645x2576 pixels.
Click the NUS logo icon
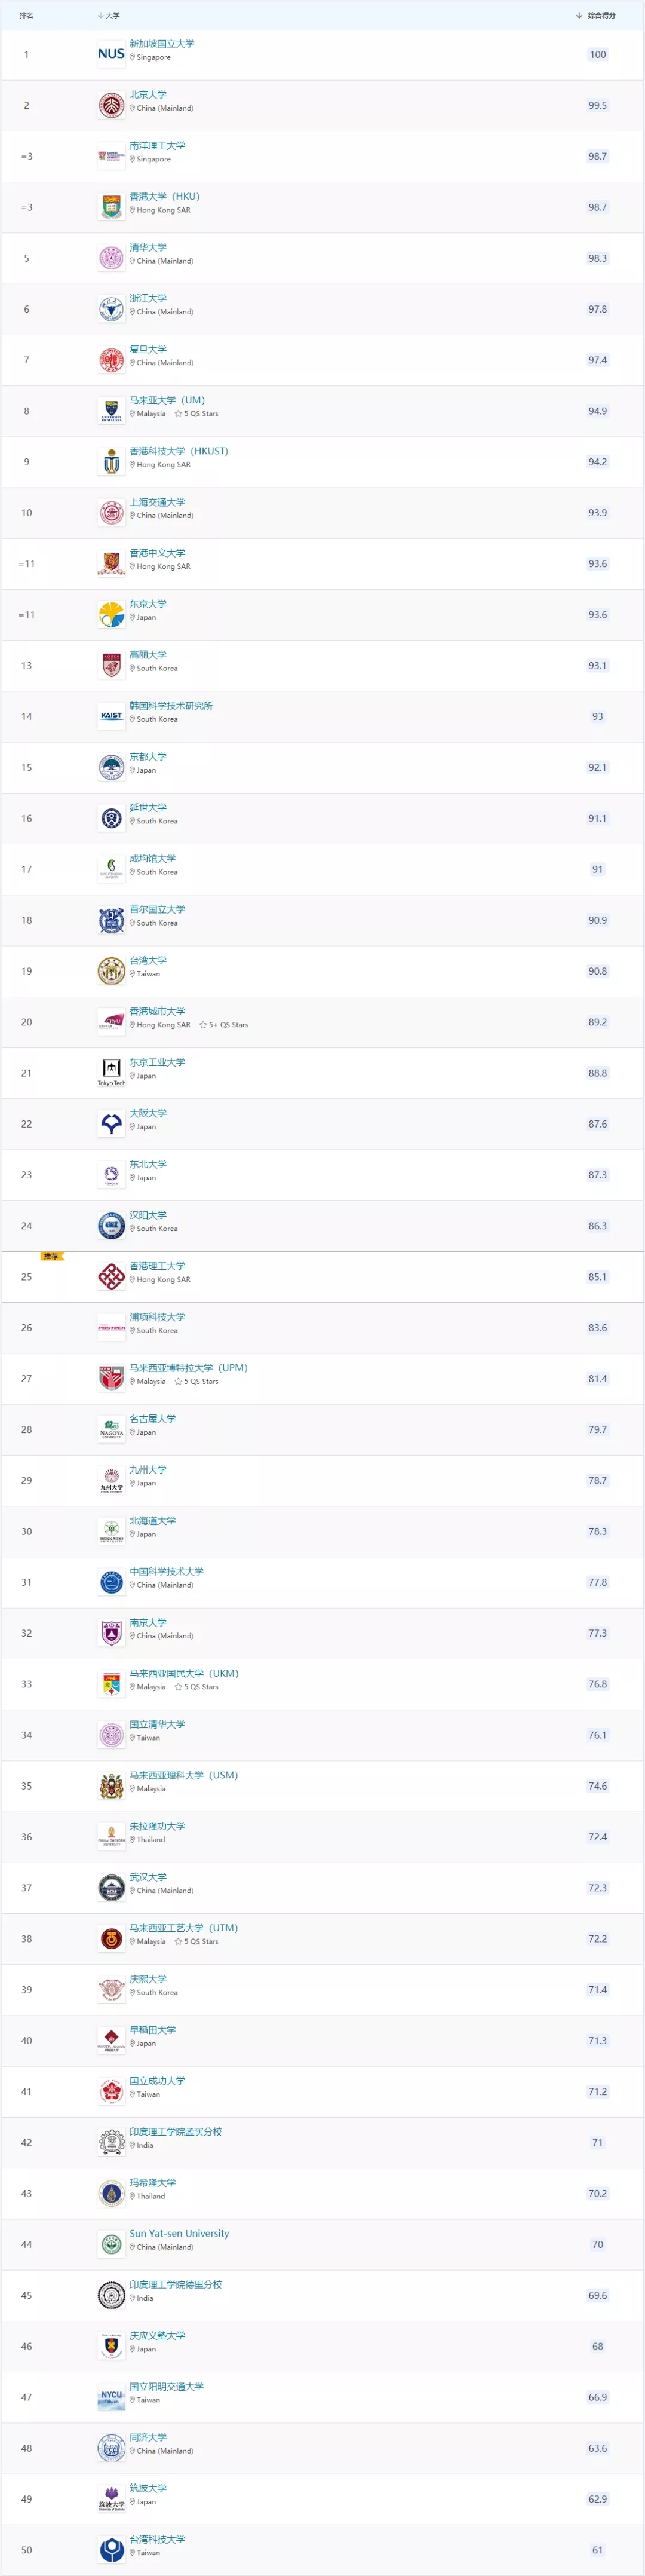tap(111, 54)
